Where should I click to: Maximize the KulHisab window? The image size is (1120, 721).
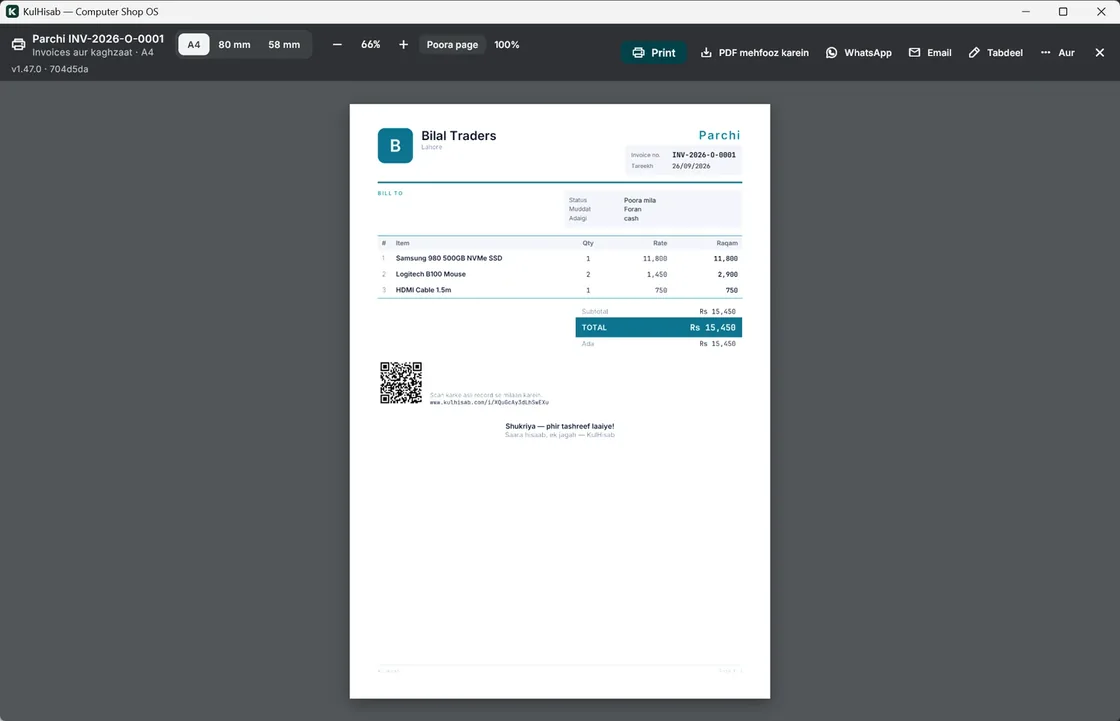click(x=1063, y=11)
